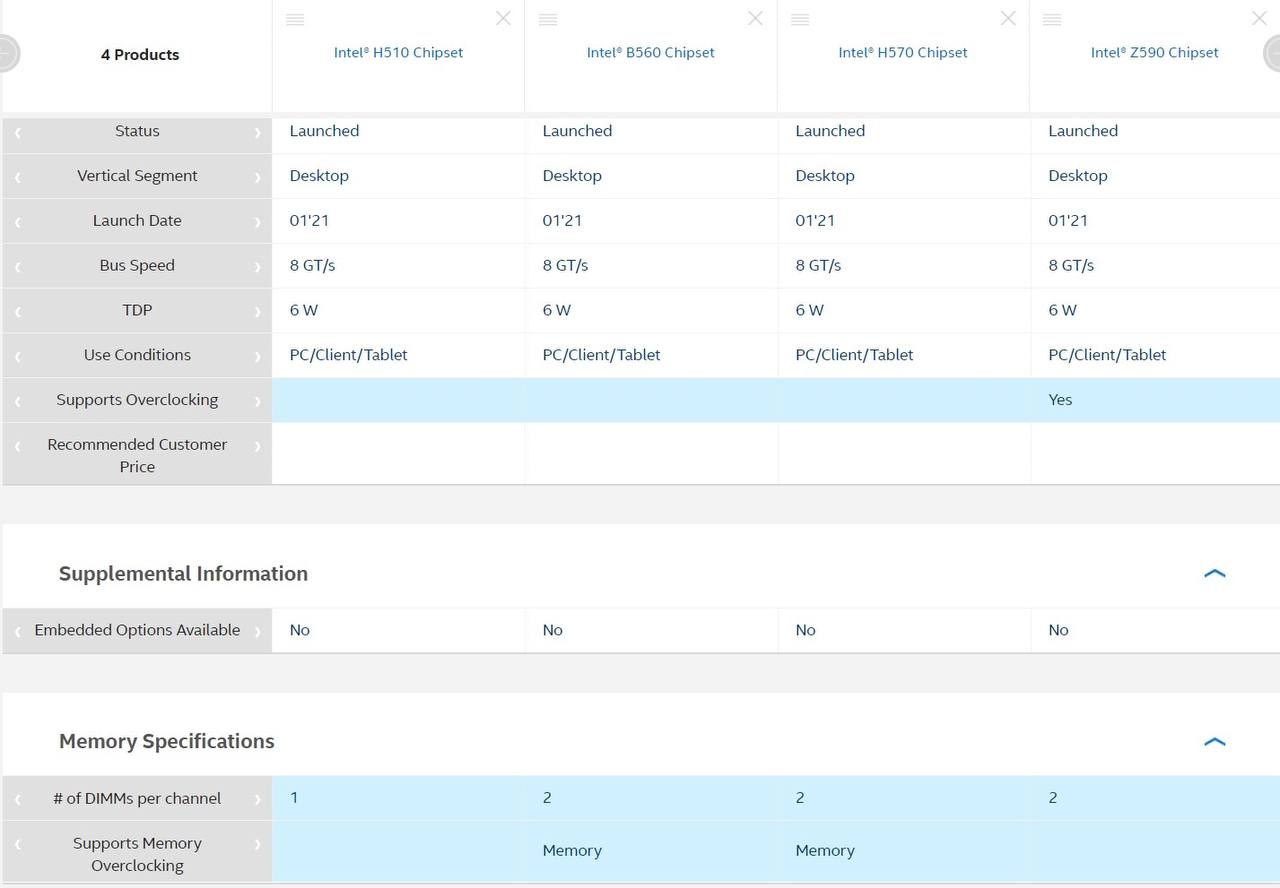The width and height of the screenshot is (1280, 888).
Task: Click 'Yes' under Z590 Supports Overclocking
Action: coord(1060,400)
